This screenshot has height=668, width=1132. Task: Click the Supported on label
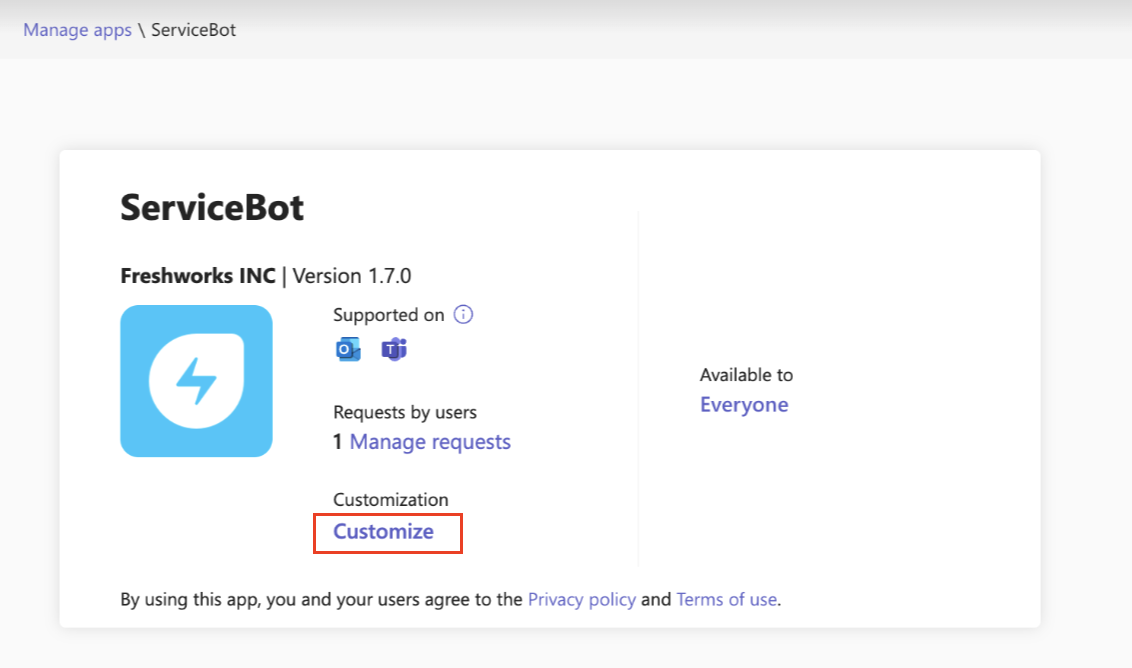pyautogui.click(x=388, y=315)
